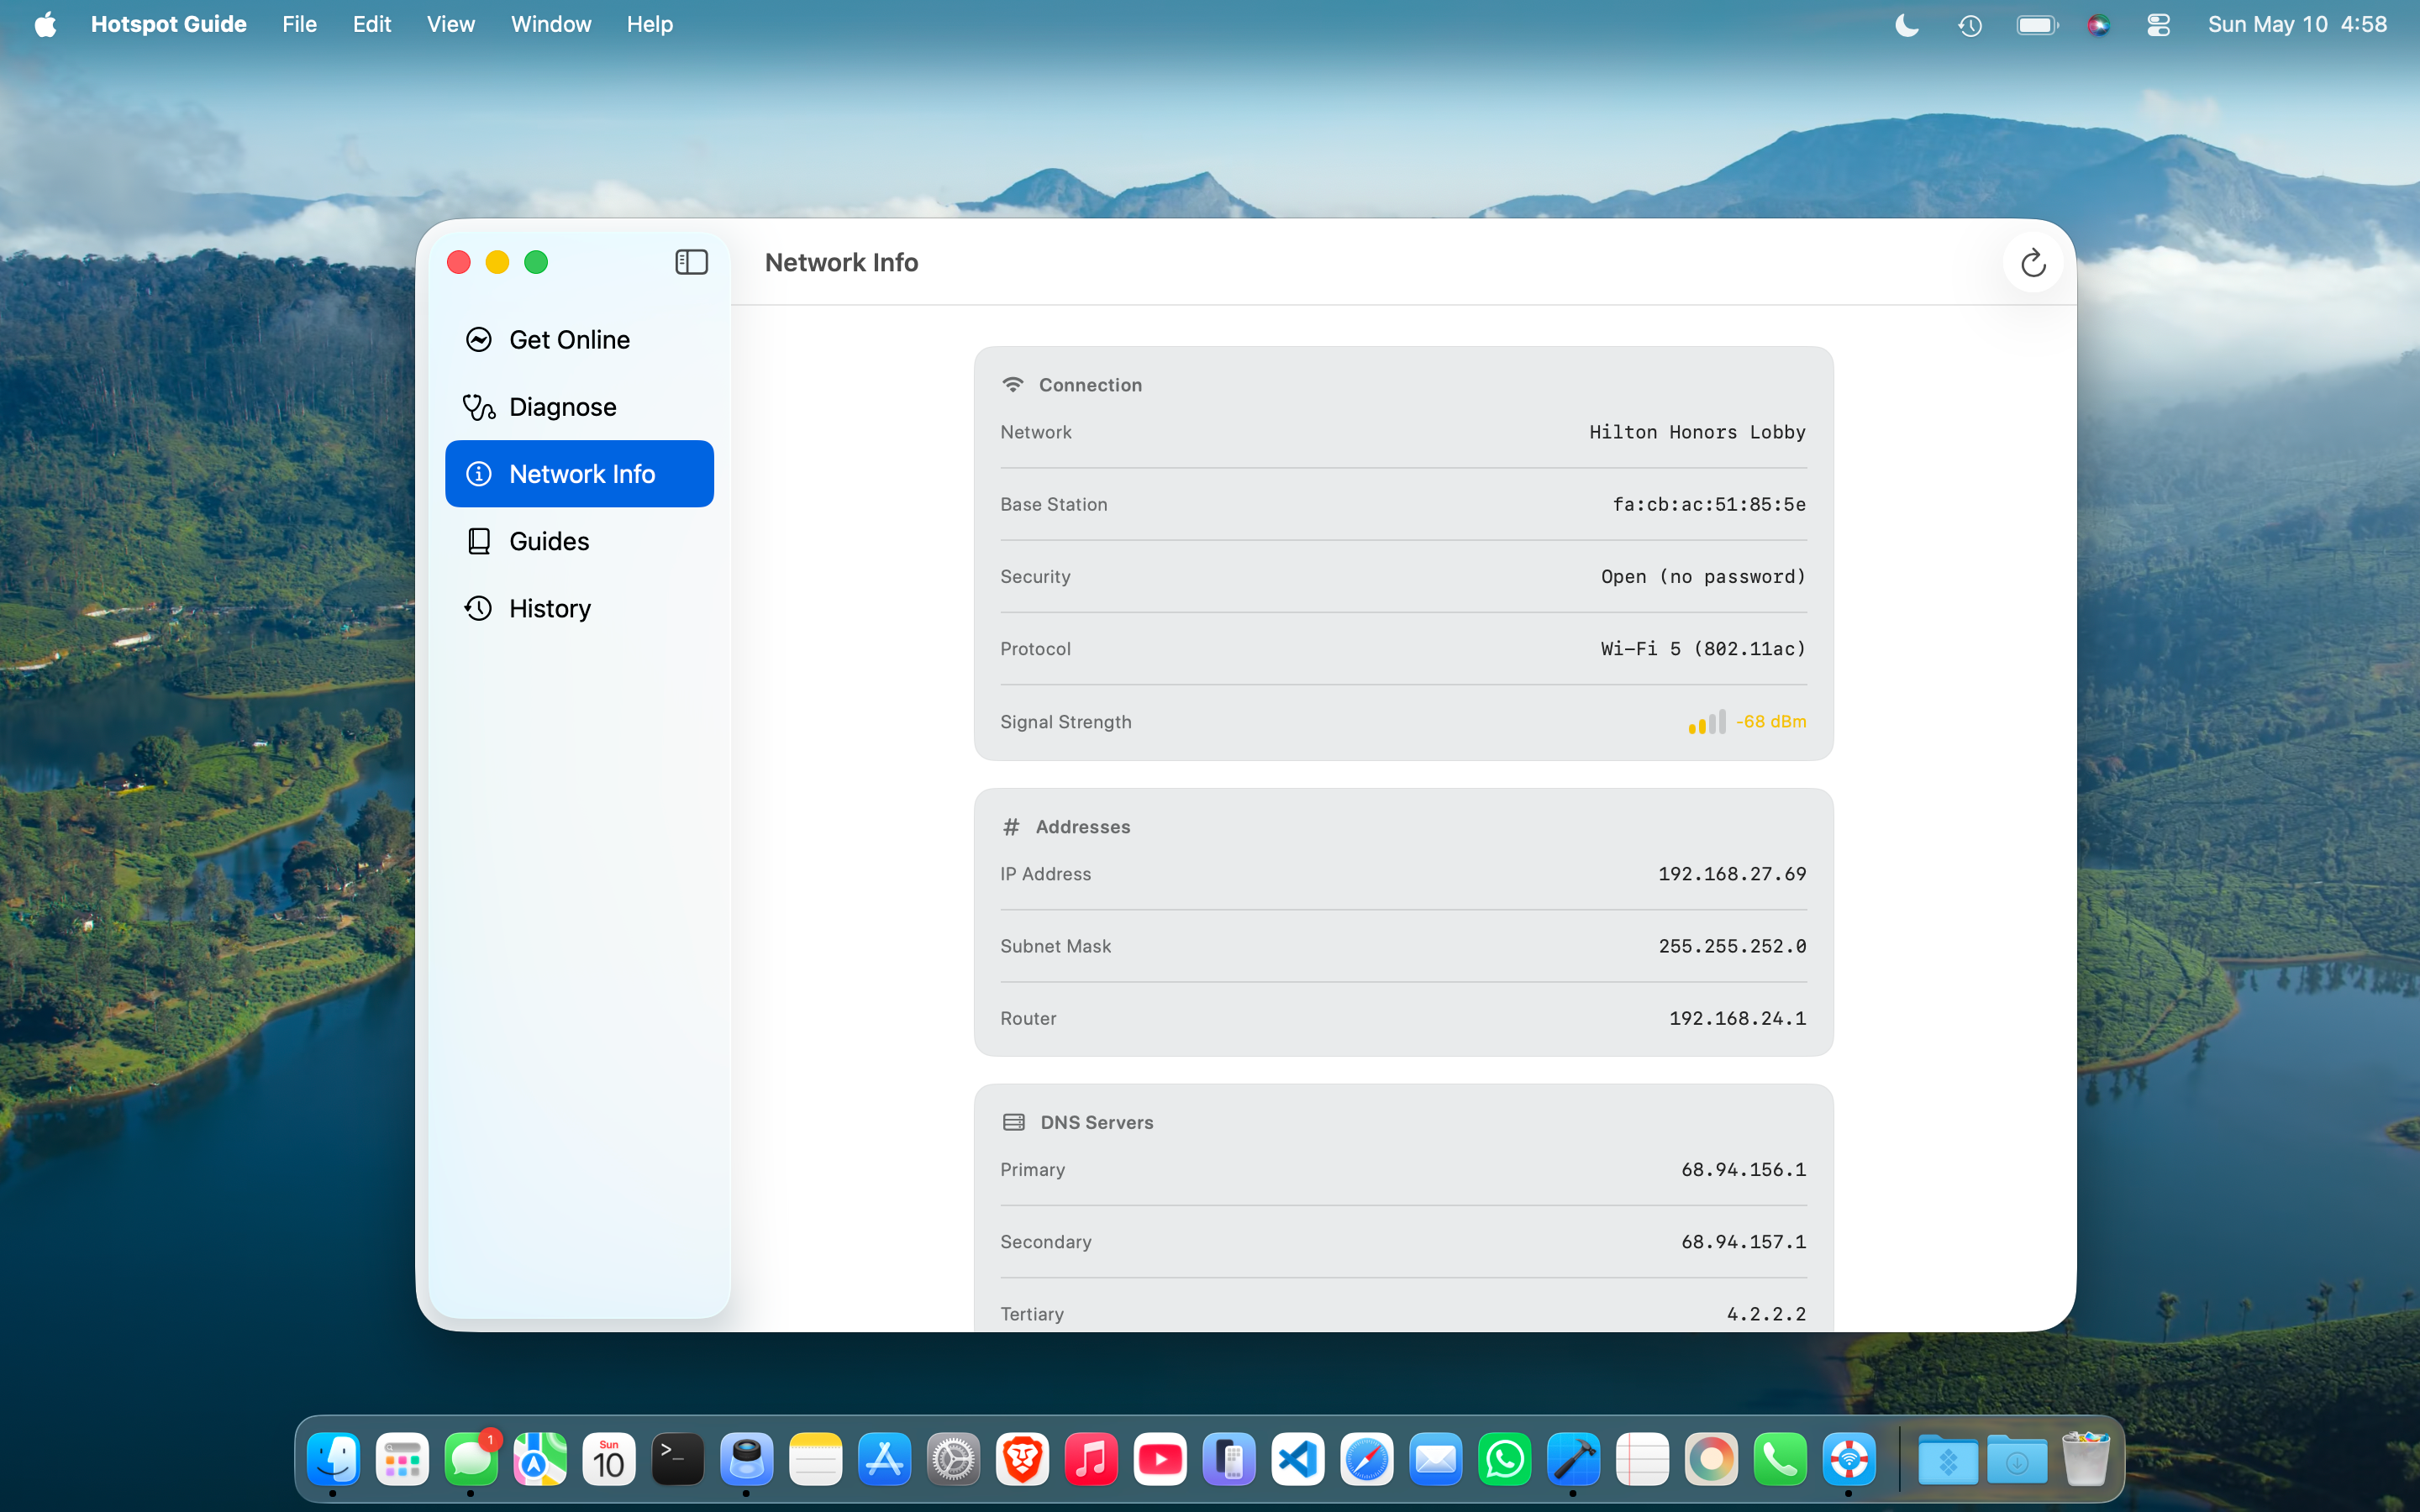Viewport: 2420px width, 1512px height.
Task: Open the green Phone app
Action: [x=1780, y=1460]
